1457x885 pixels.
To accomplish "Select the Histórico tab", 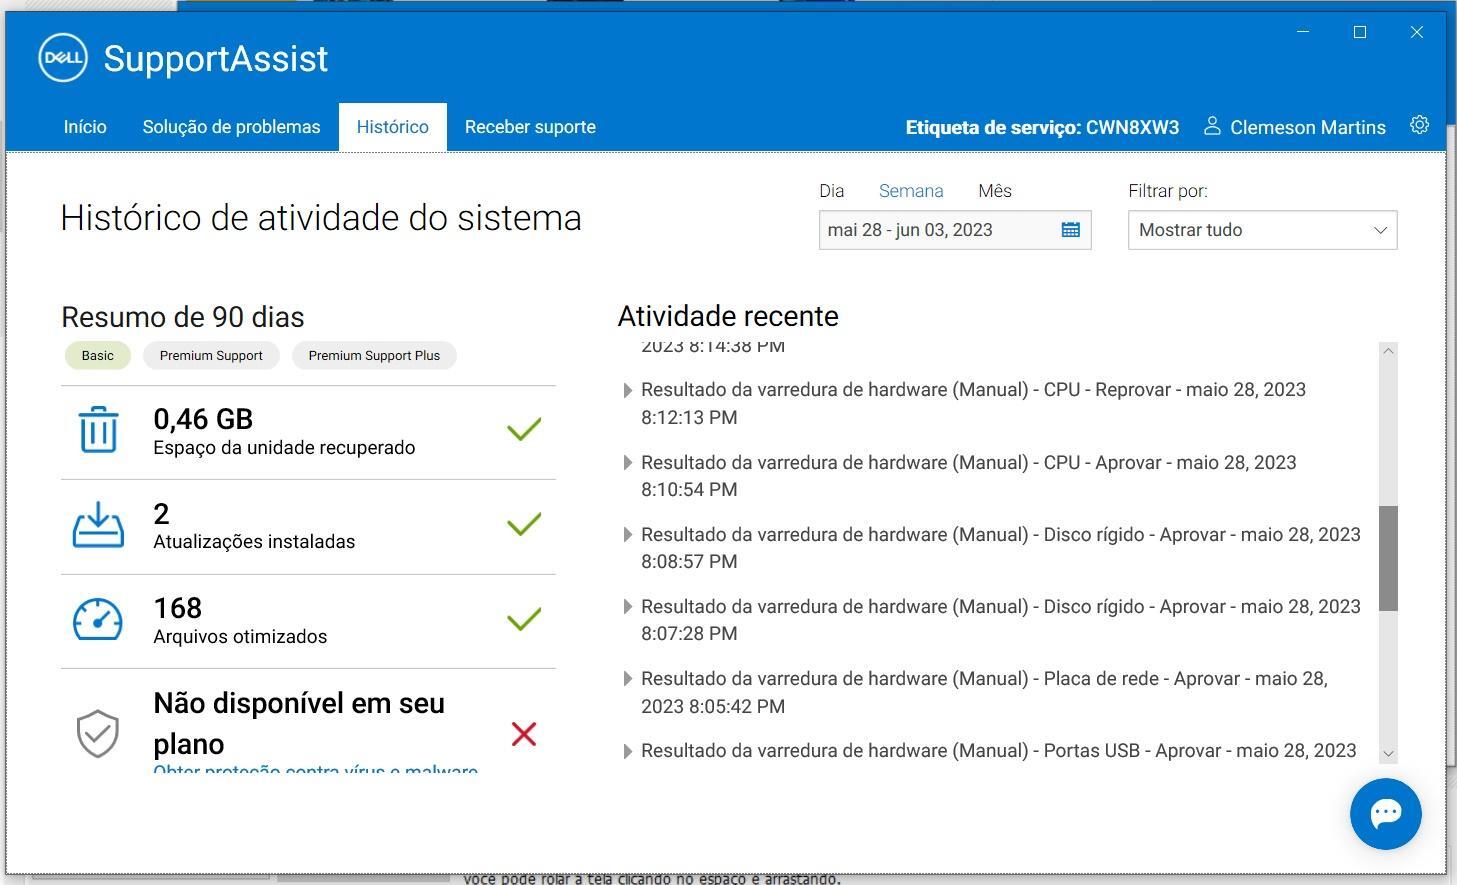I will coord(392,127).
